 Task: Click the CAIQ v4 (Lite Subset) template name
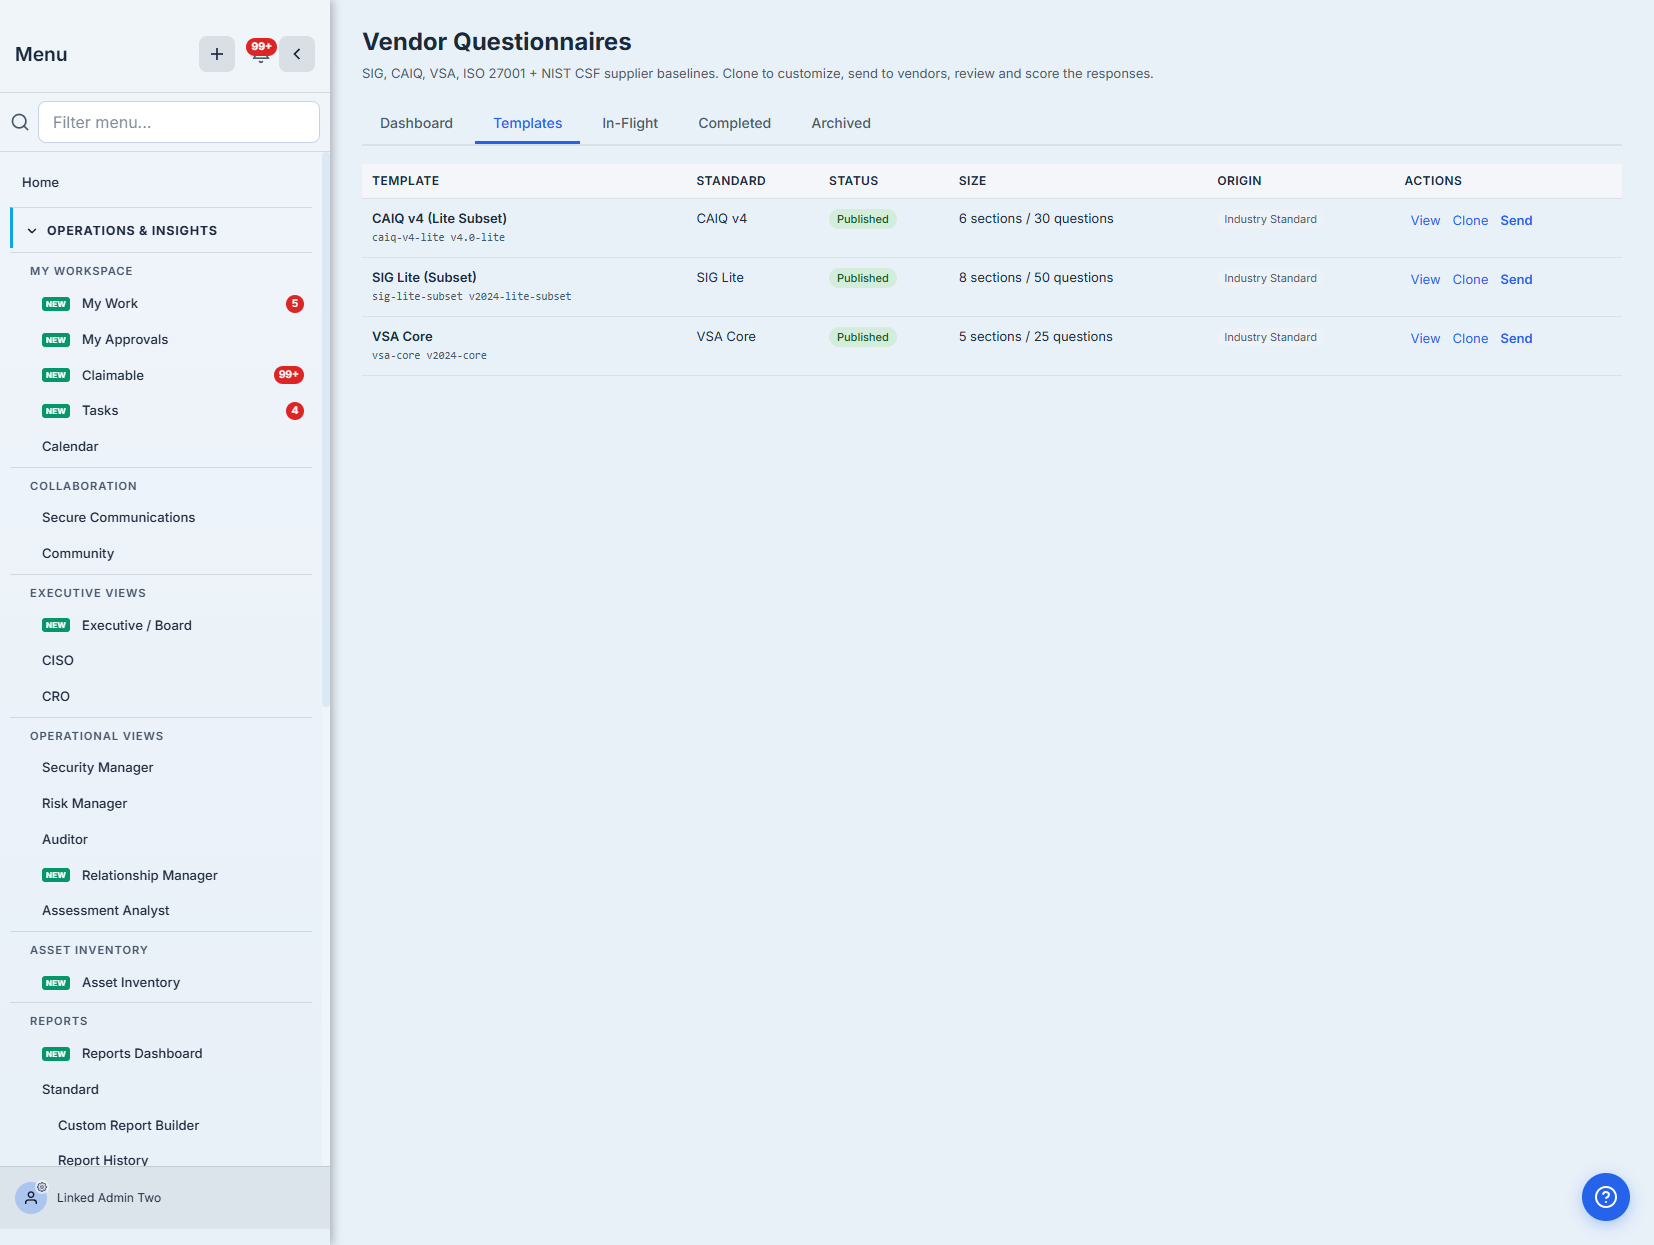(x=439, y=219)
